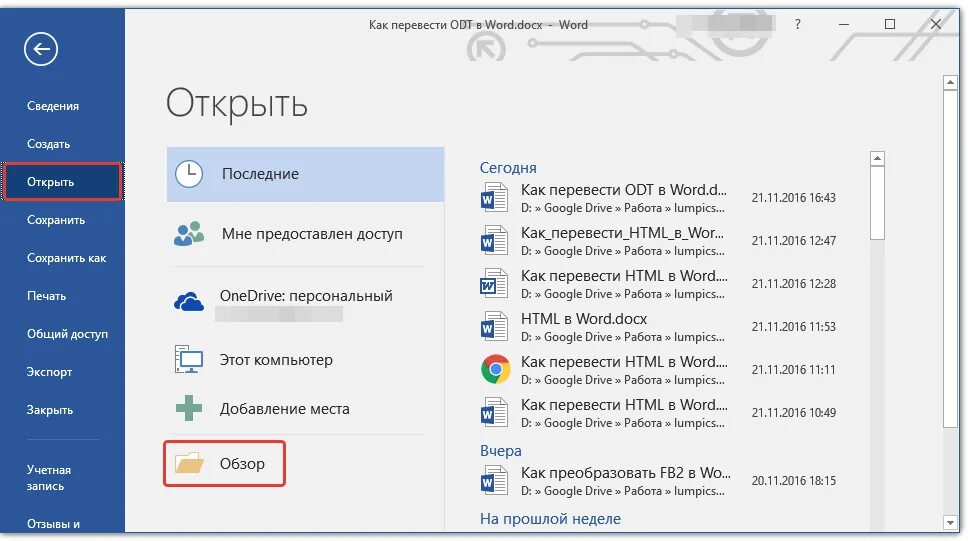Click the Обзор browse button
This screenshot has width=968, height=541.
coord(225,463)
